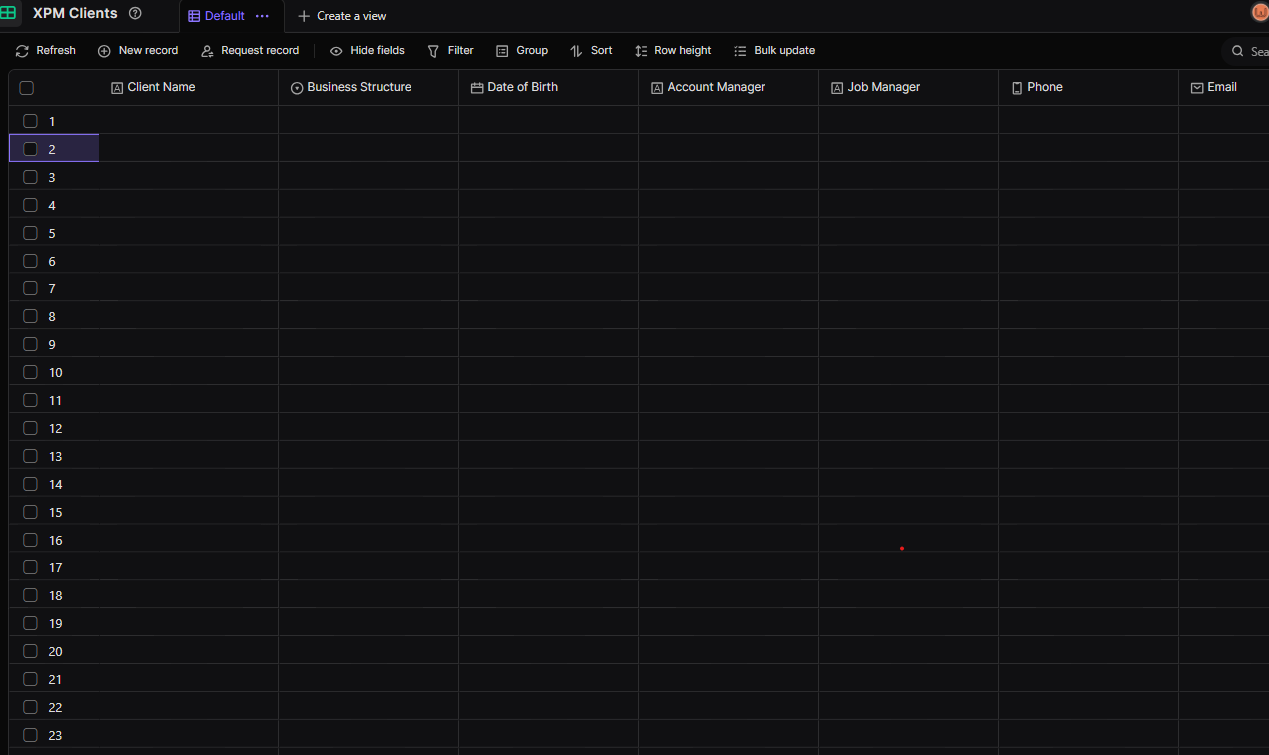Open the Sort arrows tool
The height and width of the screenshot is (755, 1269).
tap(576, 51)
